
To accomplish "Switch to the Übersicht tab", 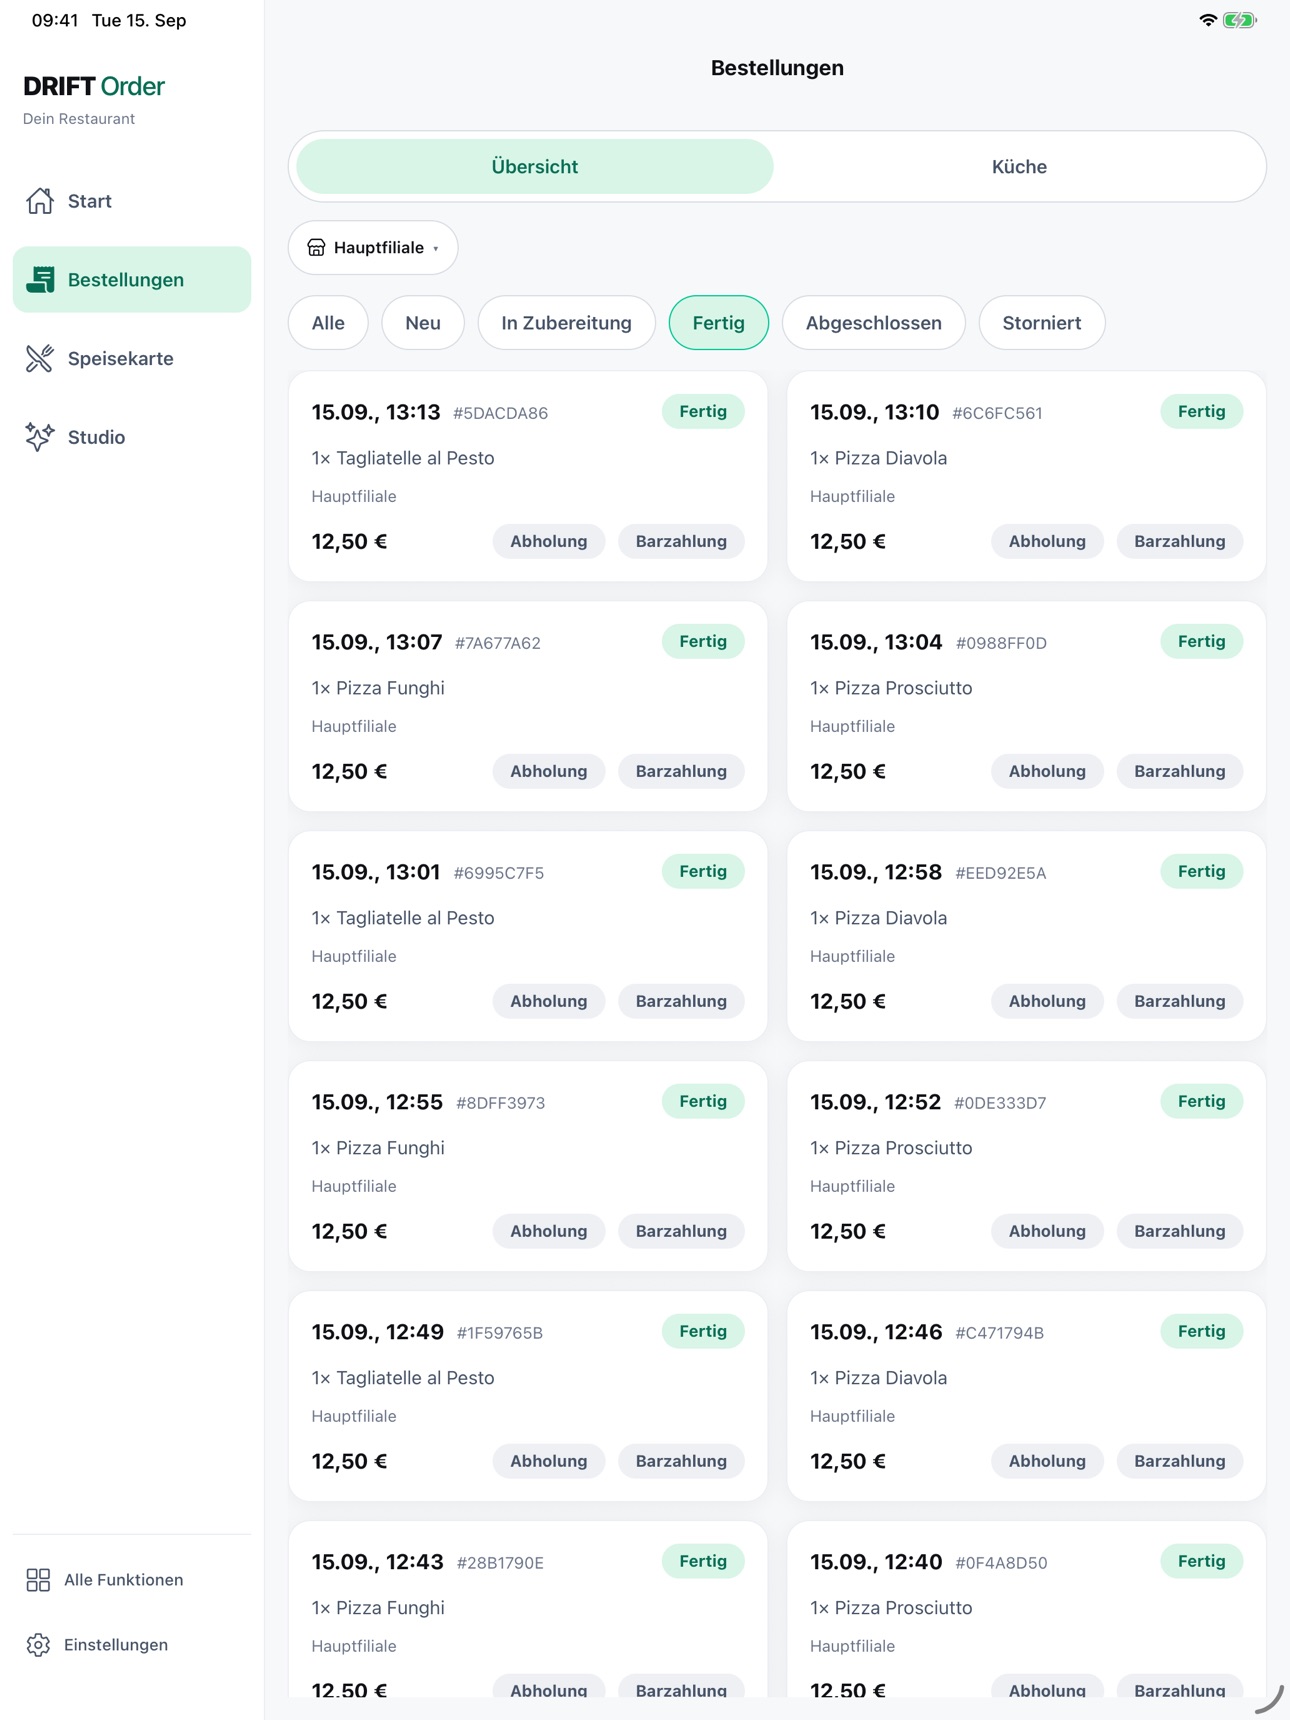I will point(535,167).
